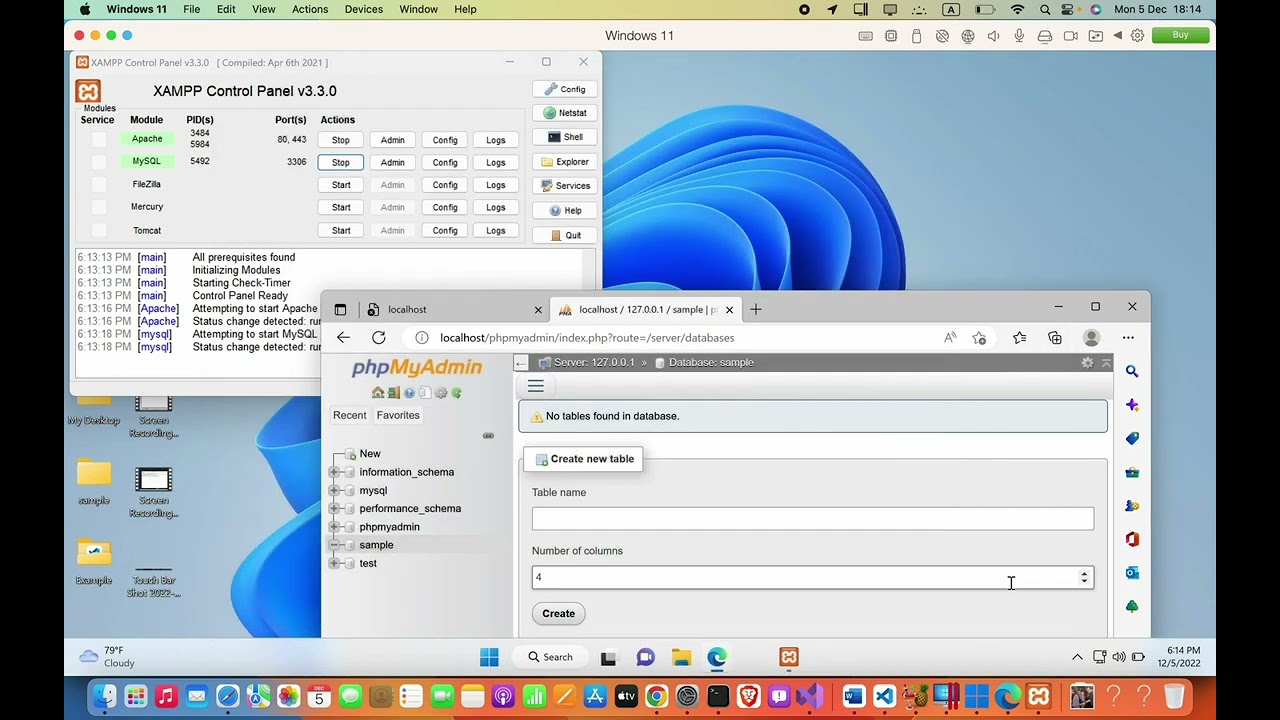1280x720 pixels.
Task: Click the browser address bar URL
Action: coord(587,338)
